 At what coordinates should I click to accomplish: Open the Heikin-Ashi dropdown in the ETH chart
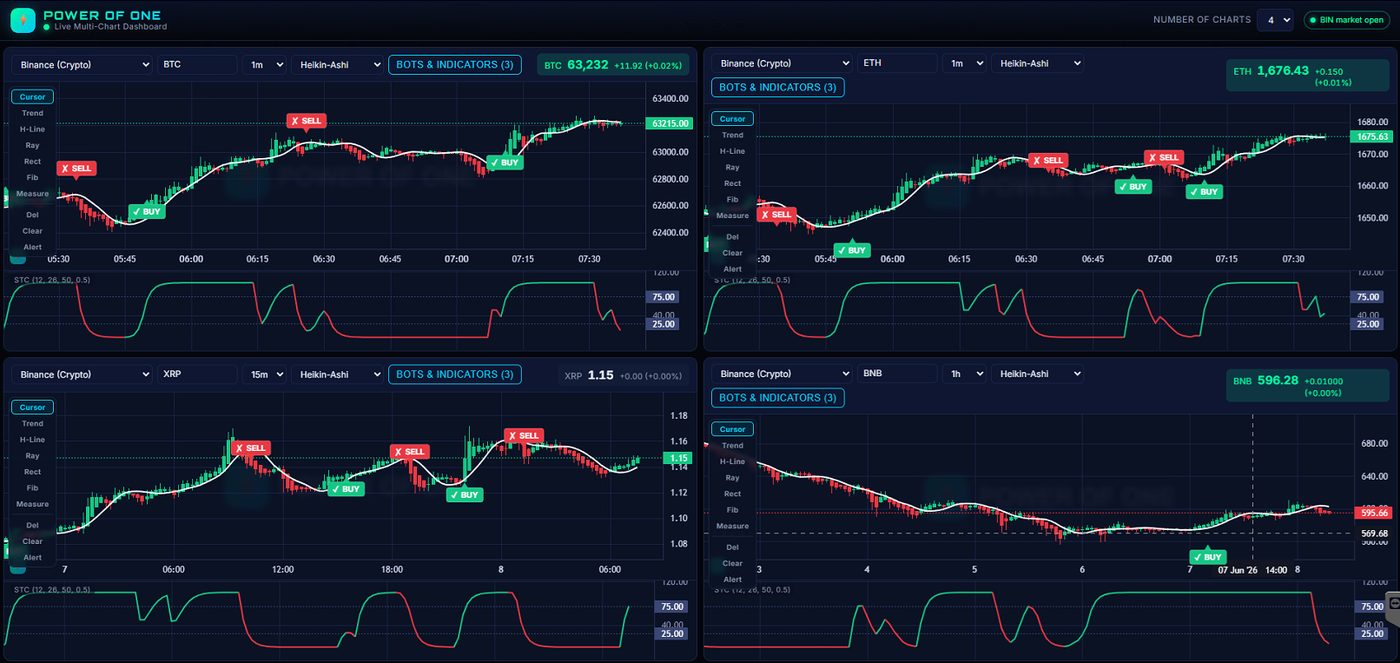(1037, 63)
